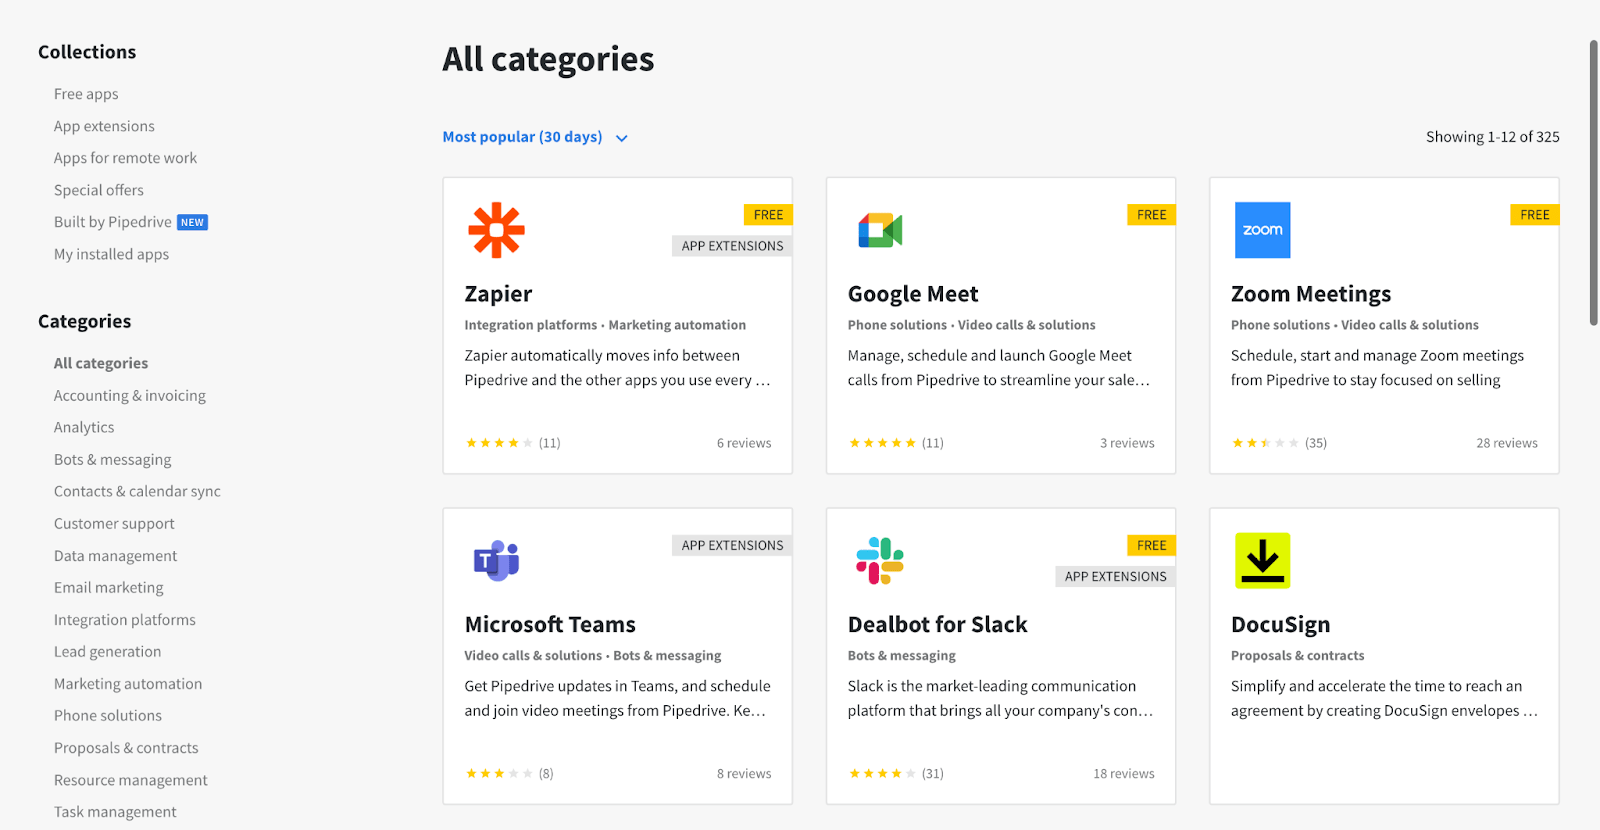Open the Analytics category

(83, 427)
